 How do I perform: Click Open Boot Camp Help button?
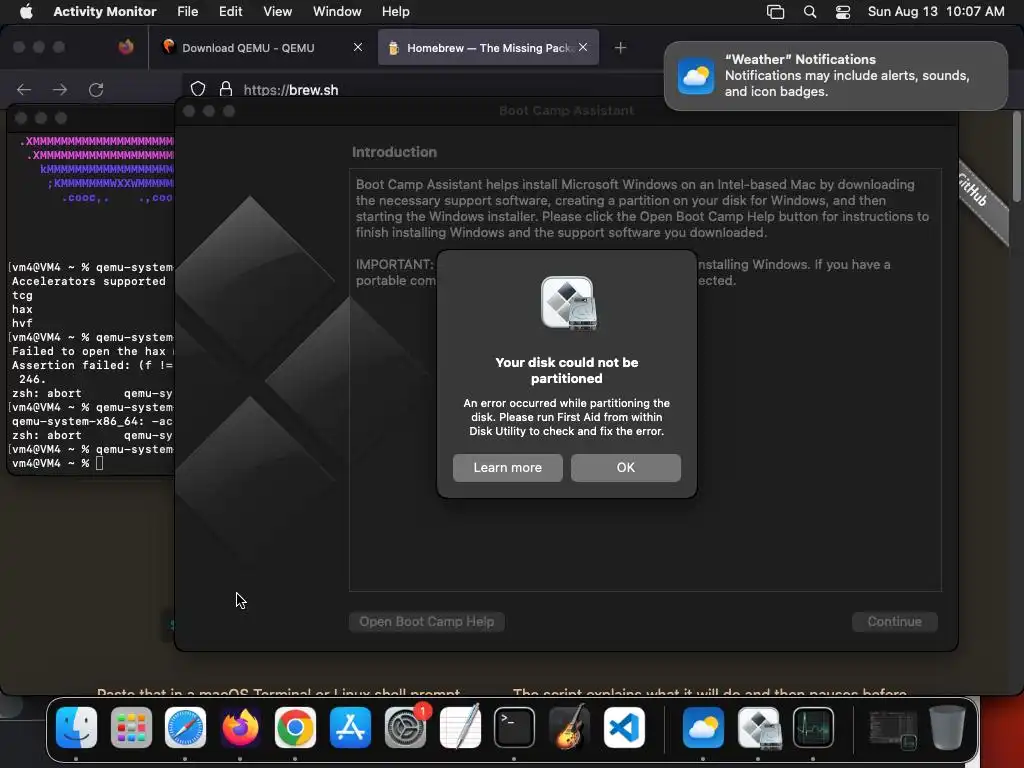coord(426,622)
